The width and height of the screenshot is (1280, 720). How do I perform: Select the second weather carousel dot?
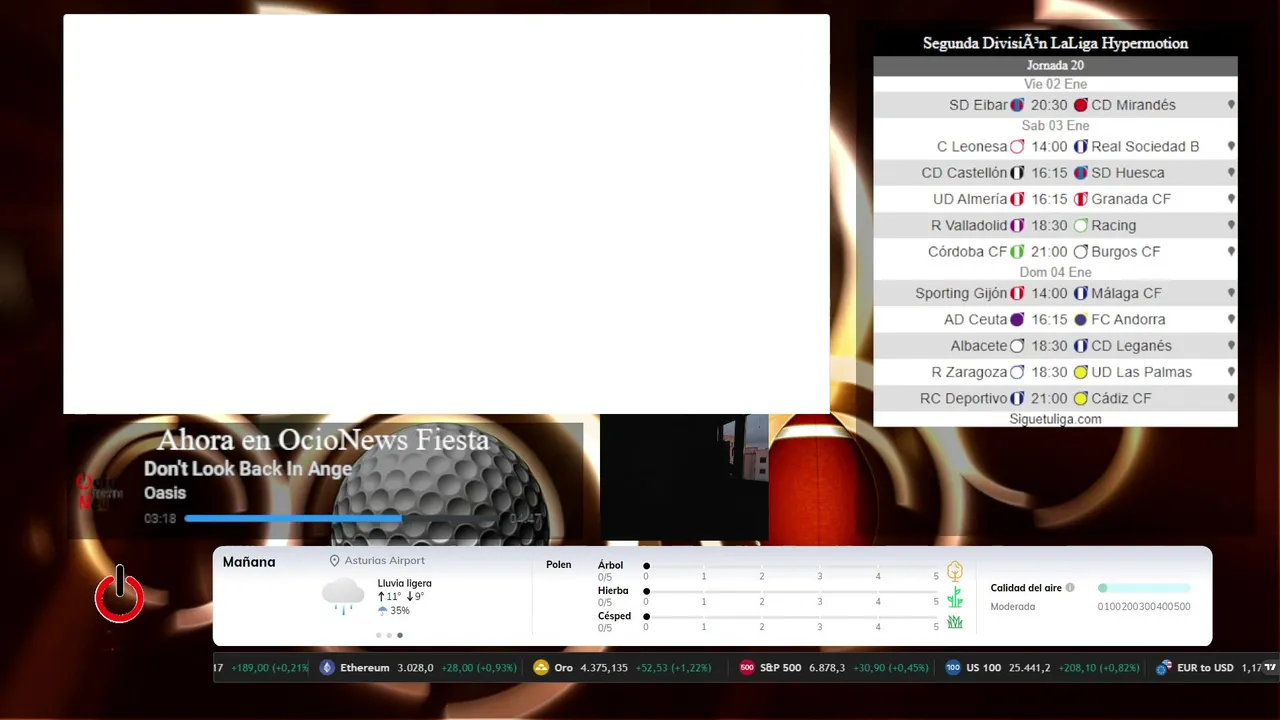pos(389,635)
